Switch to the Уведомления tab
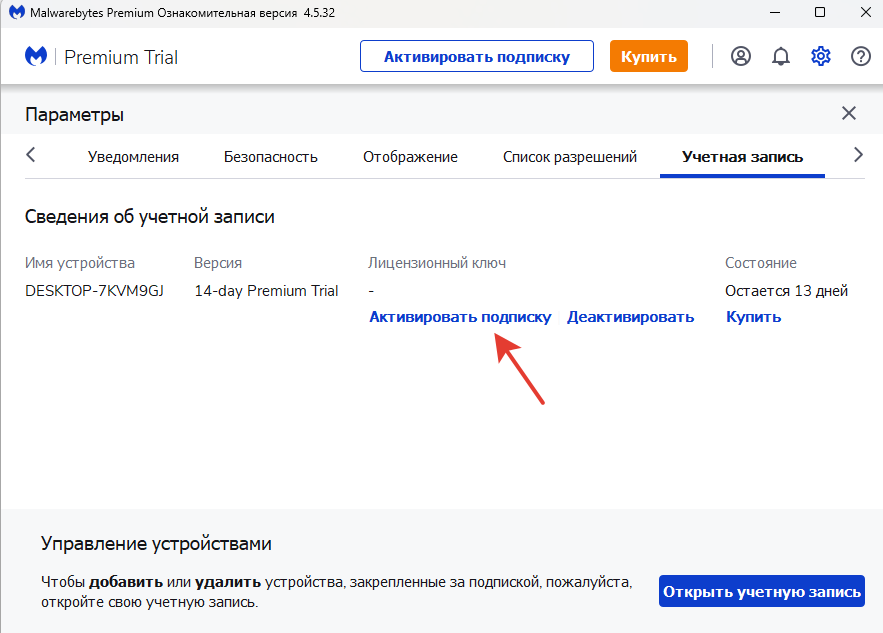Image resolution: width=883 pixels, height=633 pixels. click(133, 157)
